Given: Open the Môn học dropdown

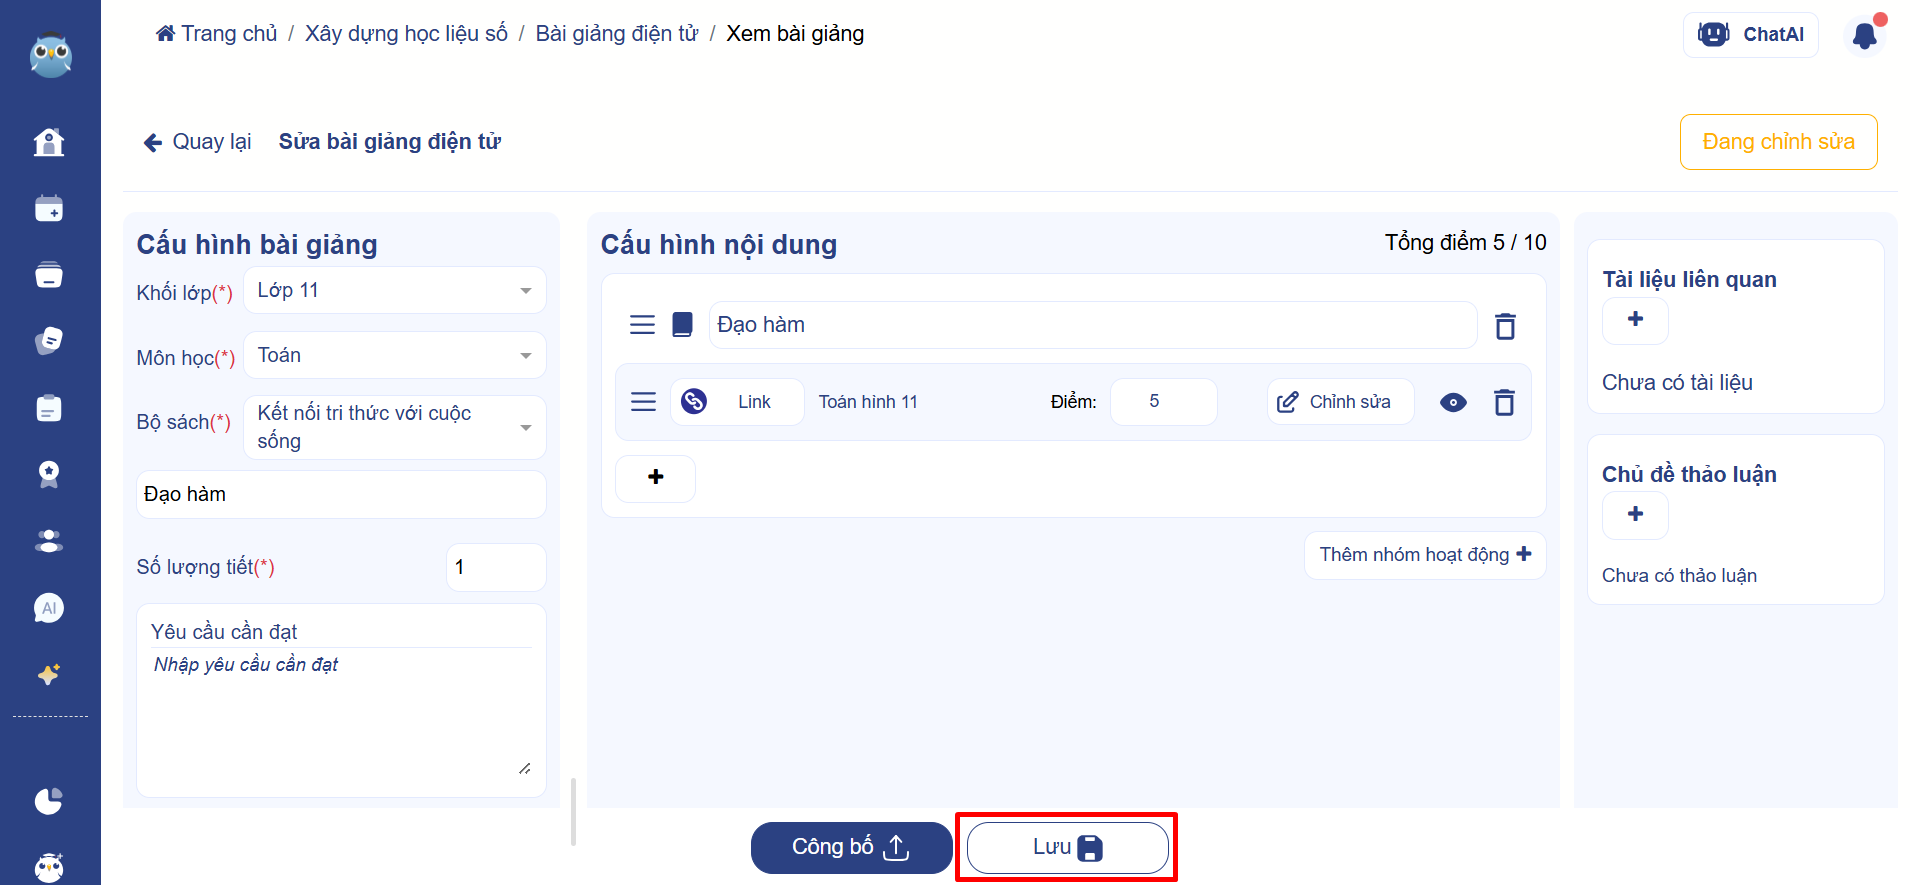Looking at the screenshot, I should (x=395, y=356).
